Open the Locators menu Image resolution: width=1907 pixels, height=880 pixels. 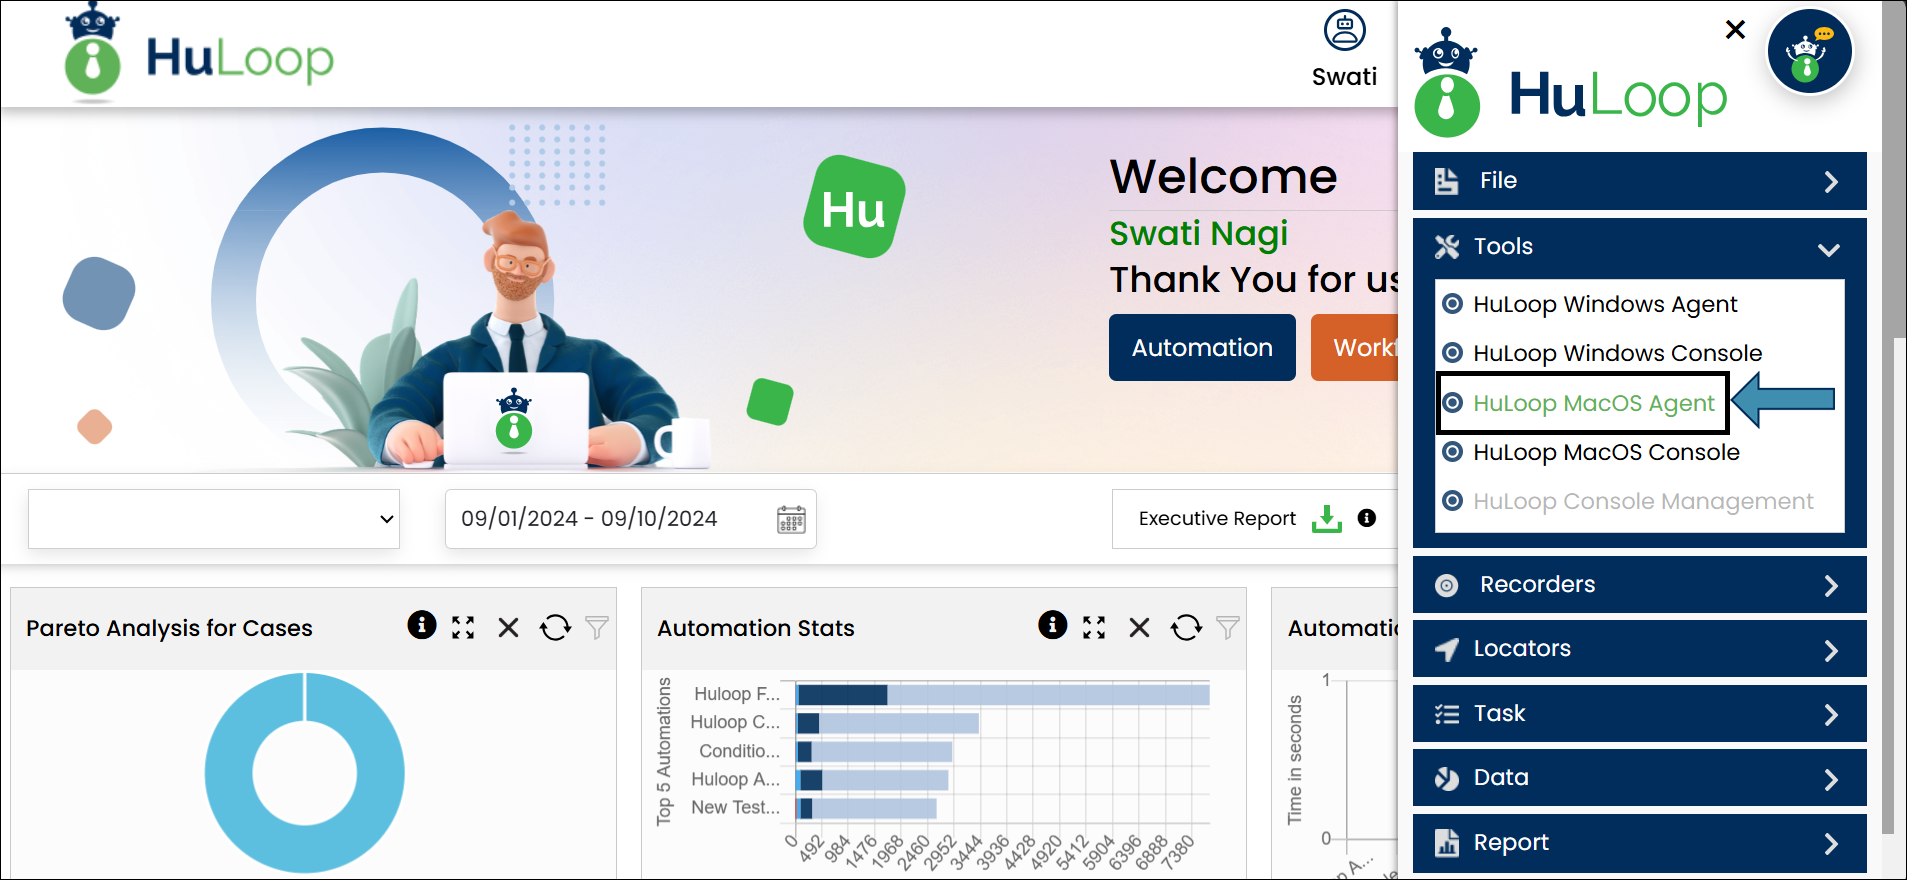pyautogui.click(x=1639, y=649)
